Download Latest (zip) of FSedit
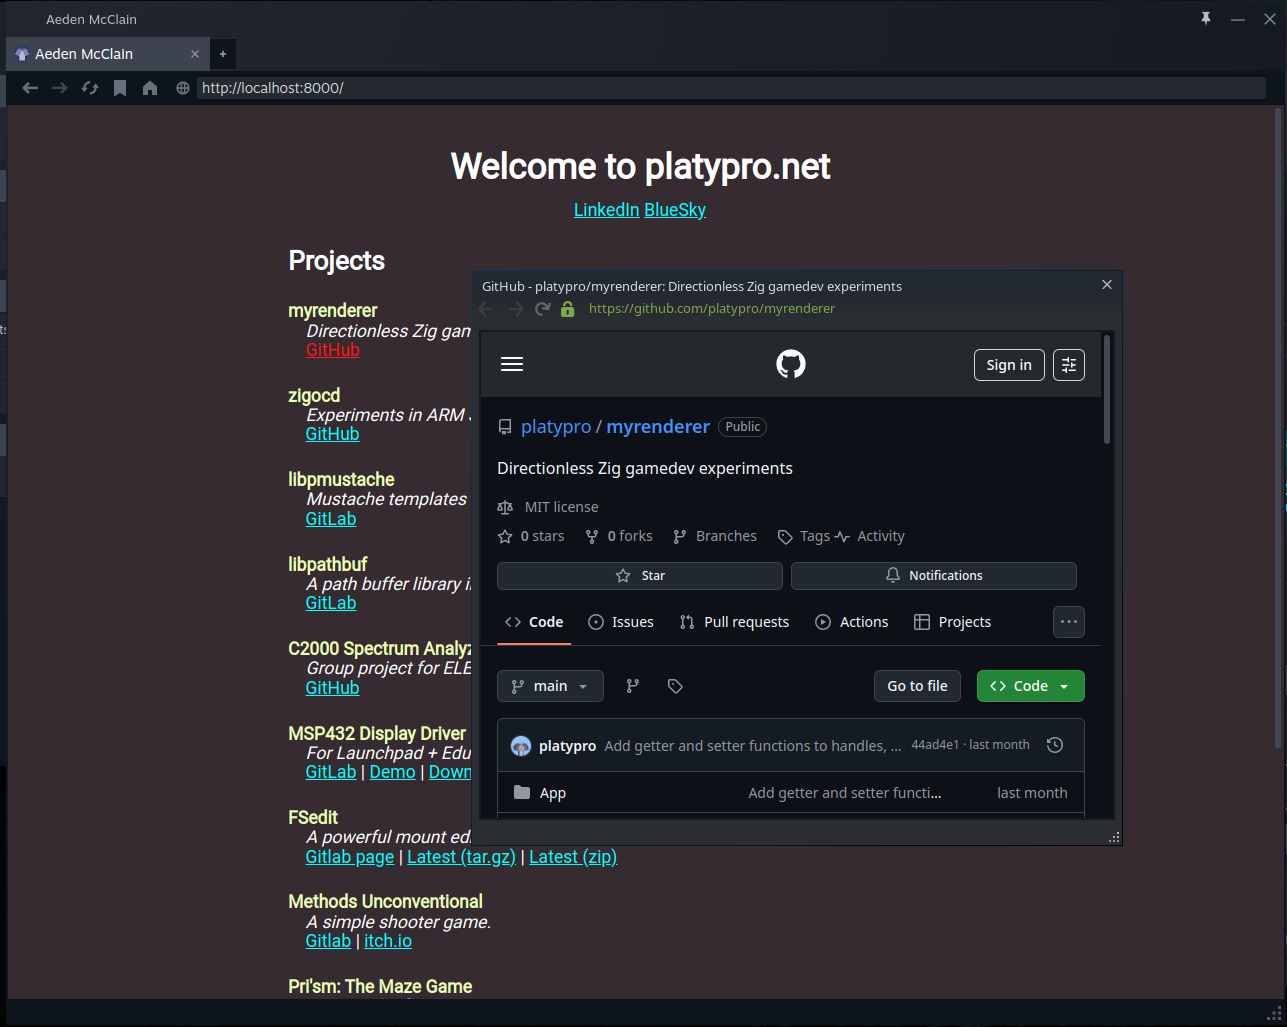 (x=573, y=857)
